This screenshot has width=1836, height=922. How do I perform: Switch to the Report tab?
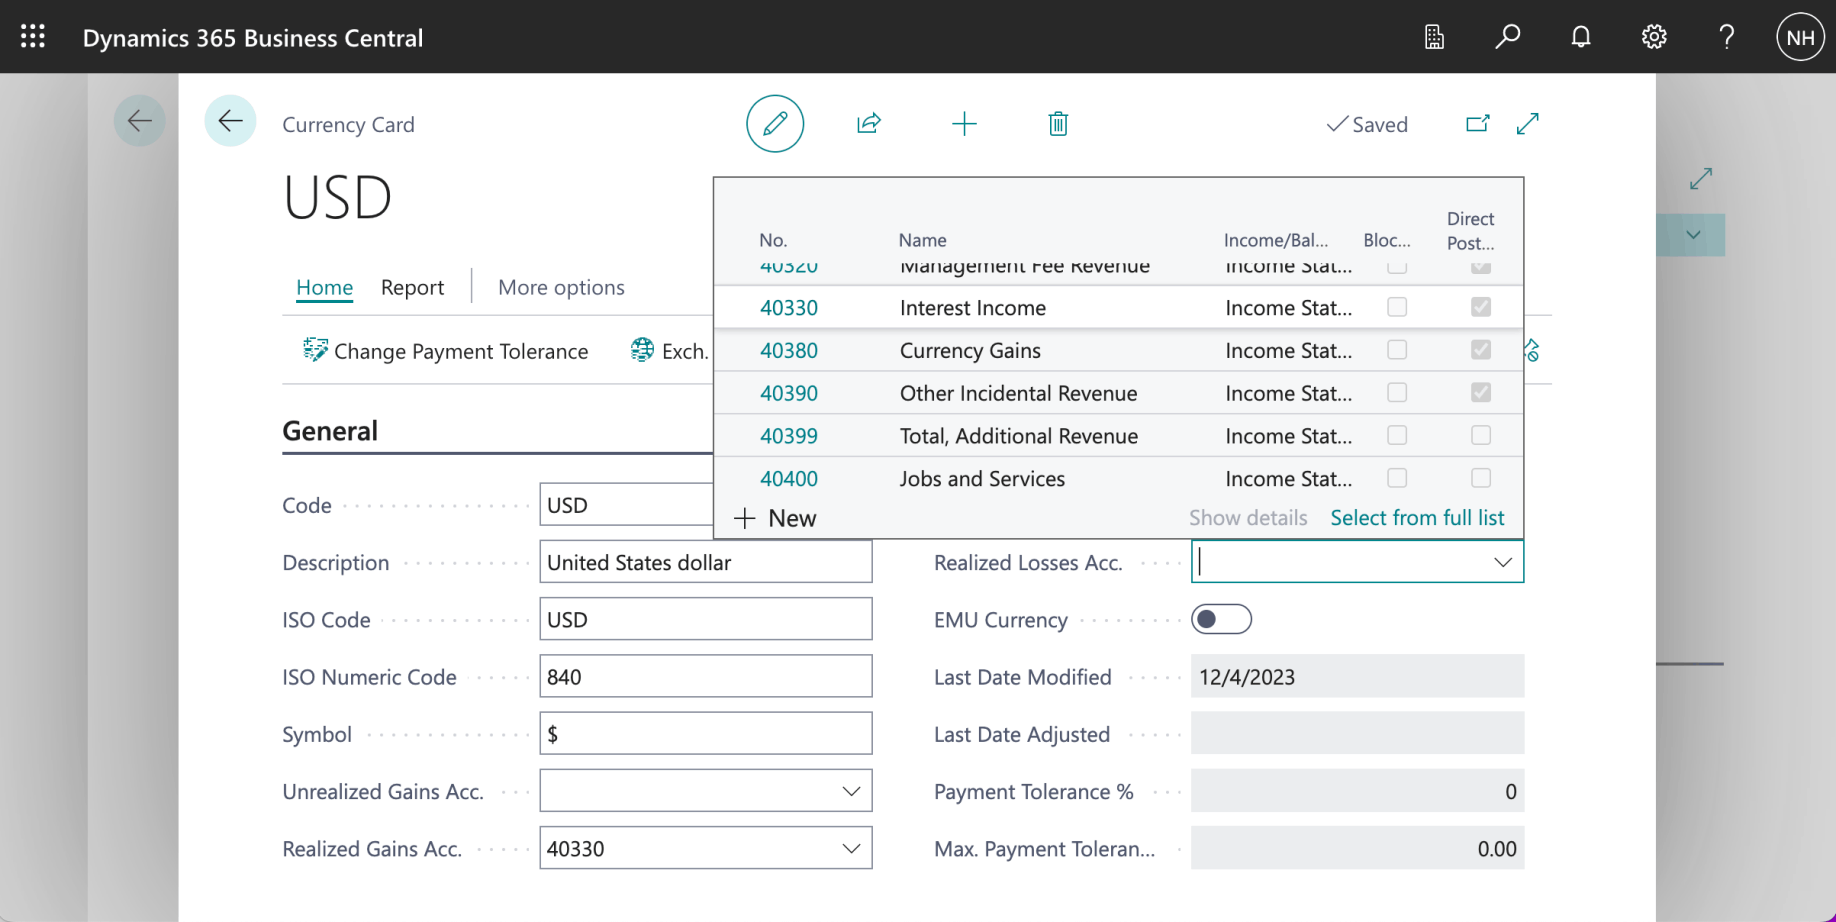[412, 288]
